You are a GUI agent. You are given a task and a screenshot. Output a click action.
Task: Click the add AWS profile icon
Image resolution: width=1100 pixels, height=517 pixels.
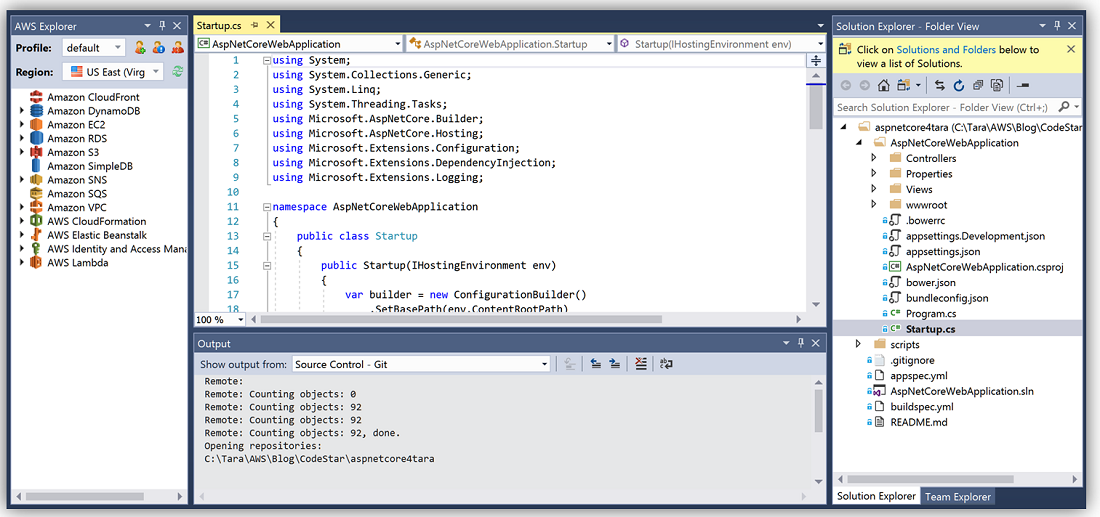(x=140, y=47)
